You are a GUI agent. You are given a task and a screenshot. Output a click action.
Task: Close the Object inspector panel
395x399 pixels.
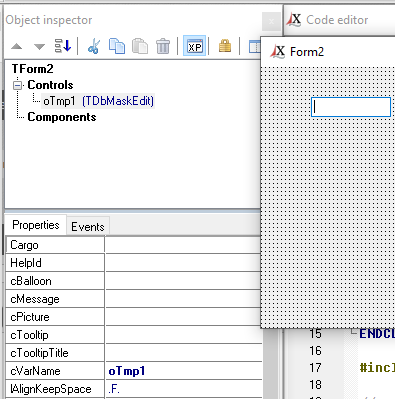pyautogui.click(x=271, y=22)
